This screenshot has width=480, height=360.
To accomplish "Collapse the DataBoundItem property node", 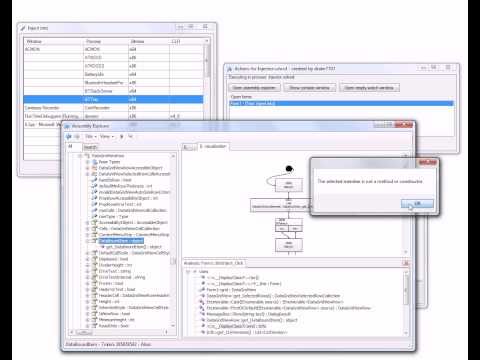I will tap(87, 241).
